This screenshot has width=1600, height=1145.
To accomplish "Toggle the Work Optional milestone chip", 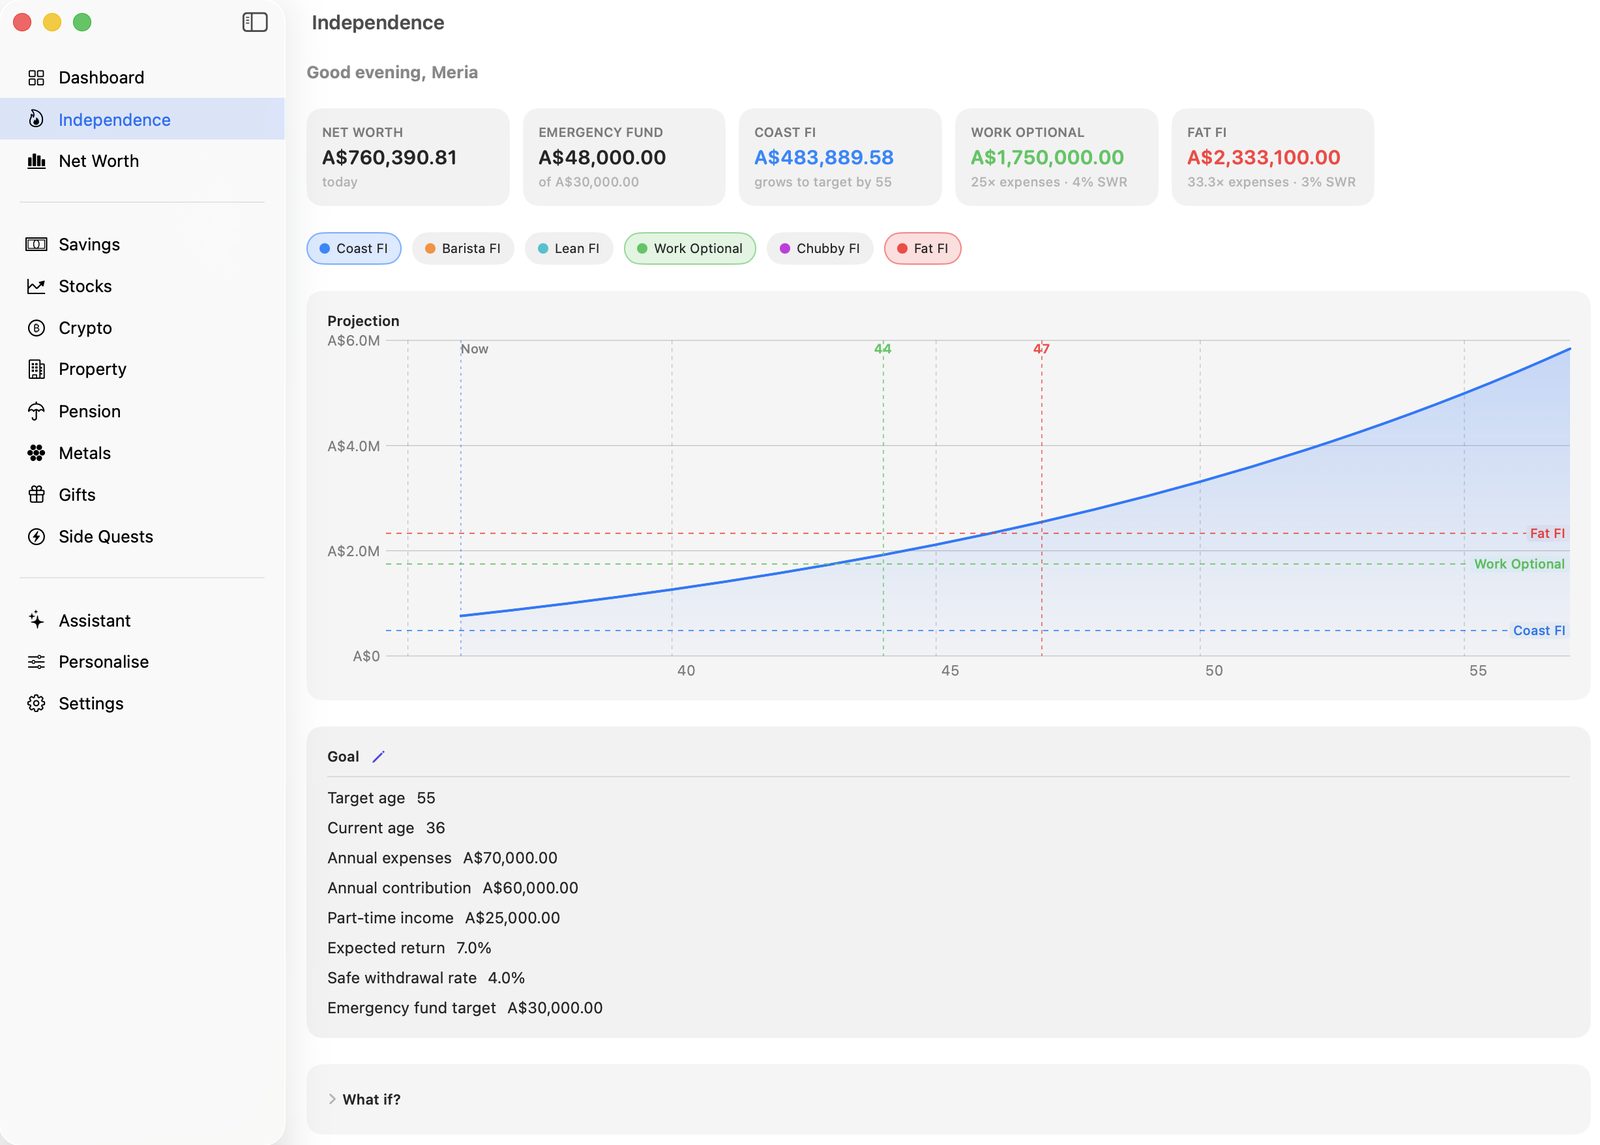I will (x=690, y=248).
